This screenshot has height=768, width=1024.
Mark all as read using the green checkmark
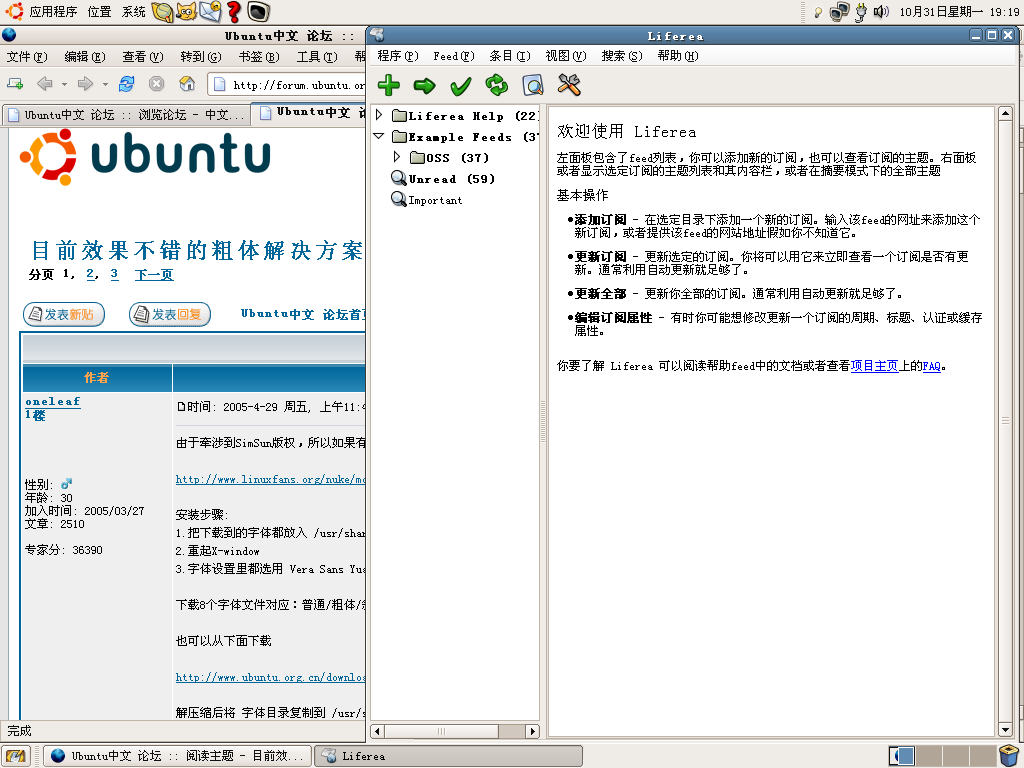pos(460,85)
